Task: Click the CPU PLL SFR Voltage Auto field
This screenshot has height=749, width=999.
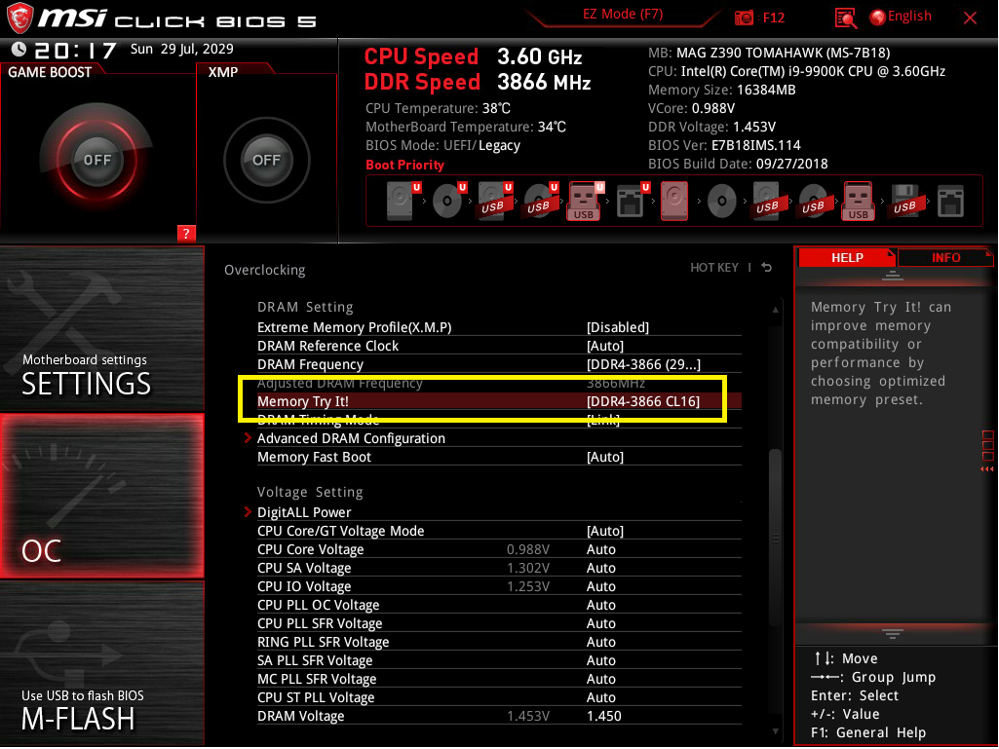Action: click(601, 623)
